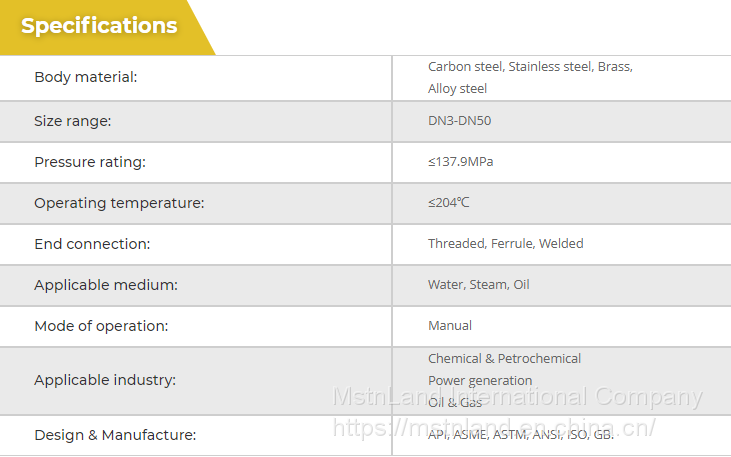Click the Applicable medium label
This screenshot has width=731, height=457.
click(x=106, y=285)
